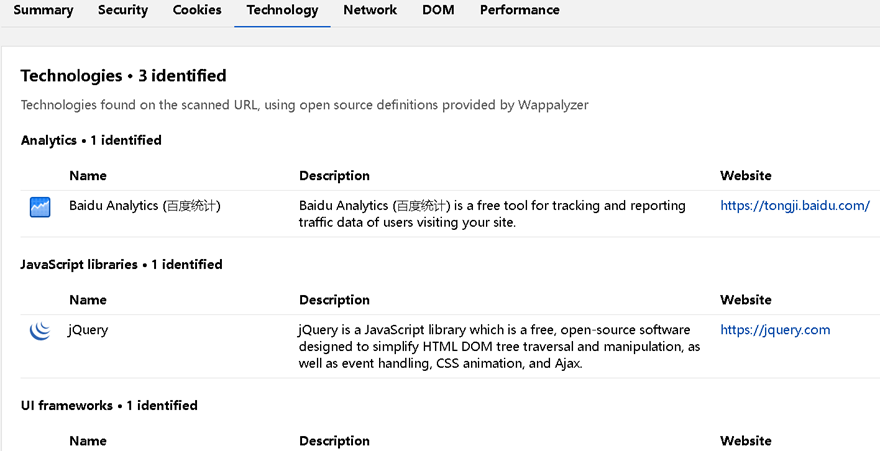Open the DOM tab
The height and width of the screenshot is (451, 880).
(438, 10)
